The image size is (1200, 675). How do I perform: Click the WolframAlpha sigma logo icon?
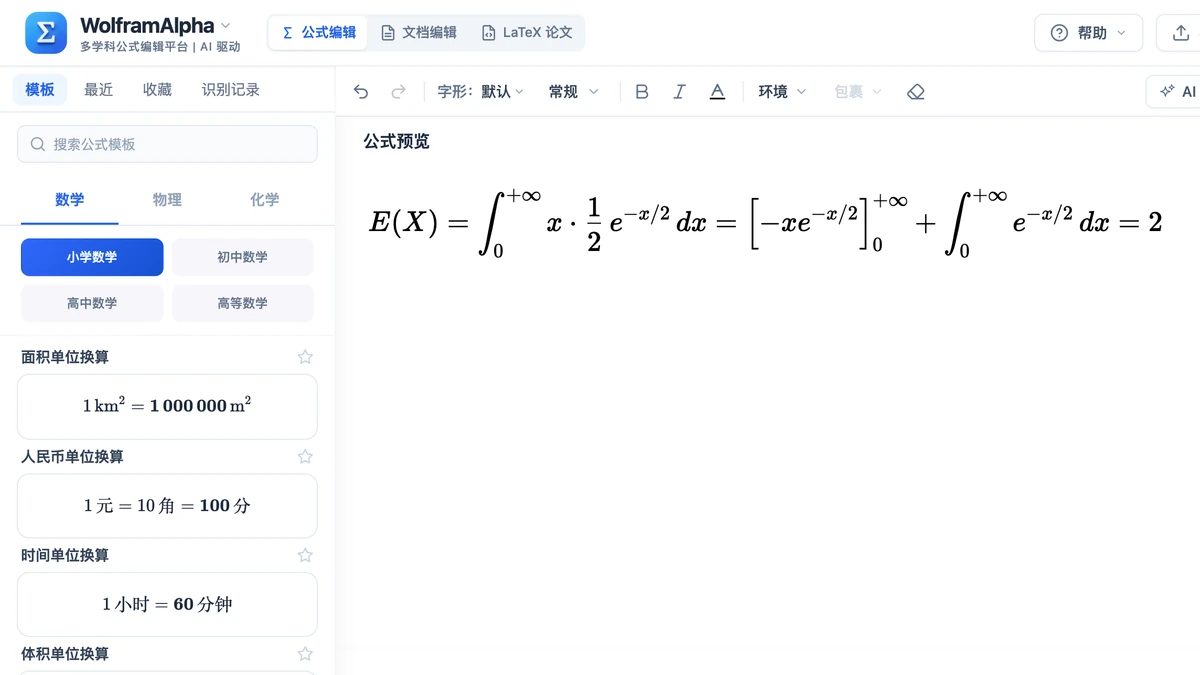(46, 33)
